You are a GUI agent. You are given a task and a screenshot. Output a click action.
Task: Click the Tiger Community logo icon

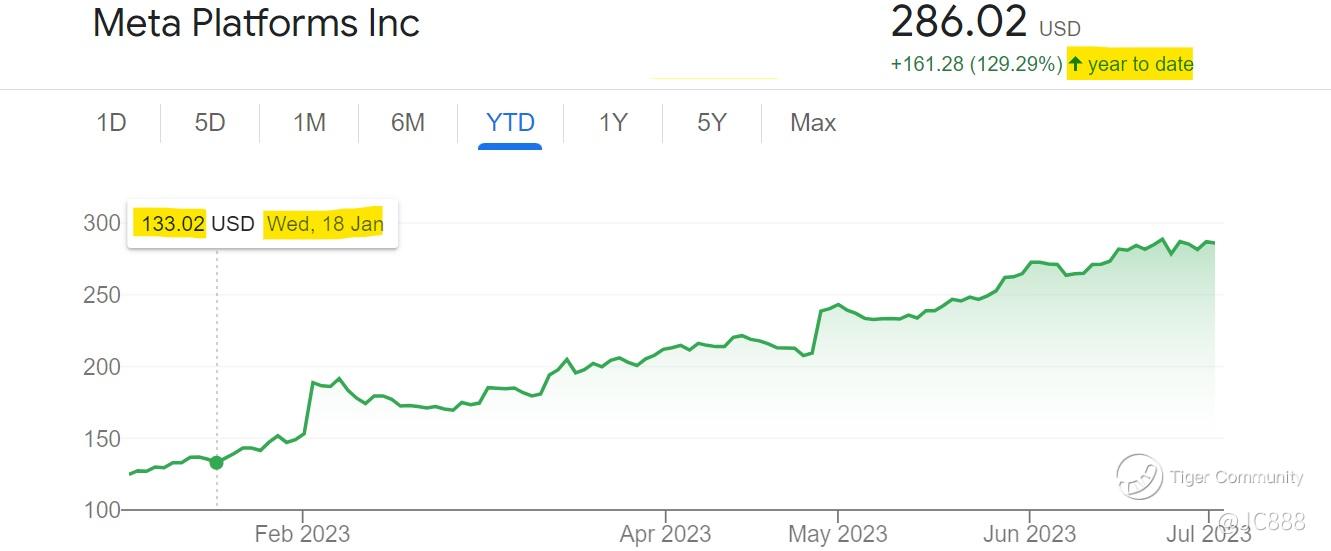tap(1139, 477)
